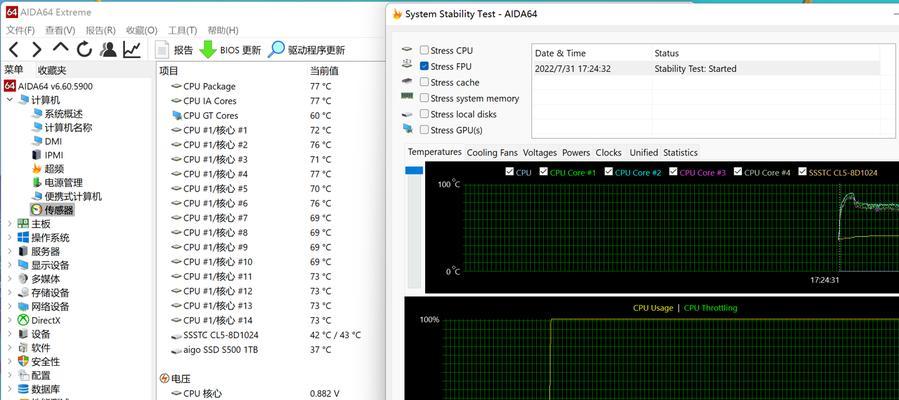
Task: Click the DirectX Xbox icon
Action: coord(23,320)
